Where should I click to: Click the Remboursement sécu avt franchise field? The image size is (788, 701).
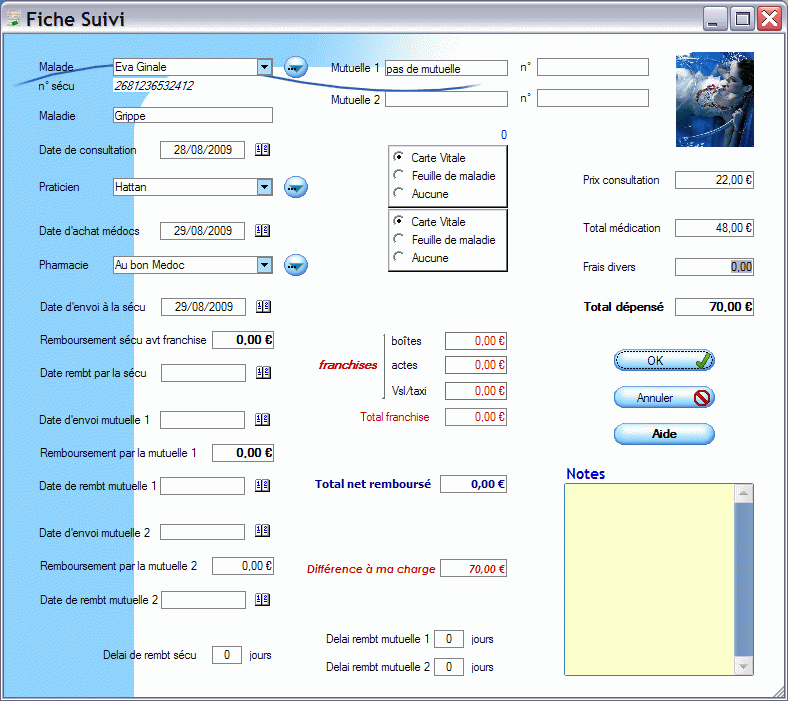tap(243, 340)
